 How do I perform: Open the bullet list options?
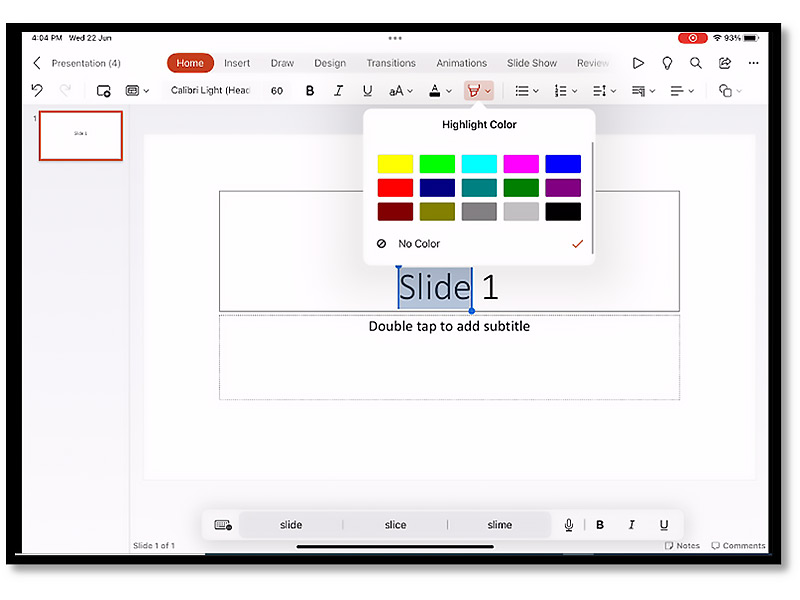[527, 91]
